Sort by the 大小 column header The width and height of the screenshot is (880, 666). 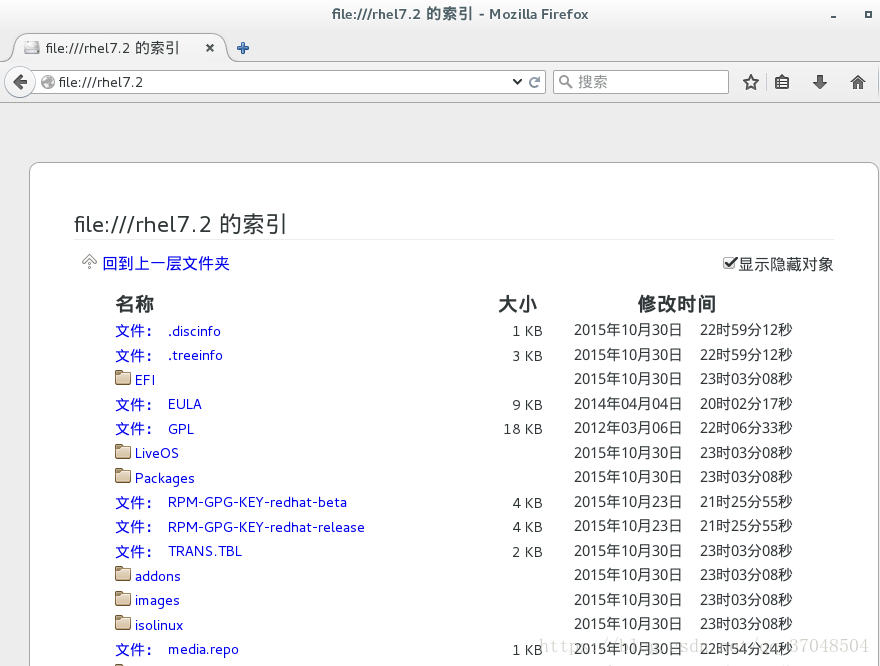pyautogui.click(x=517, y=304)
